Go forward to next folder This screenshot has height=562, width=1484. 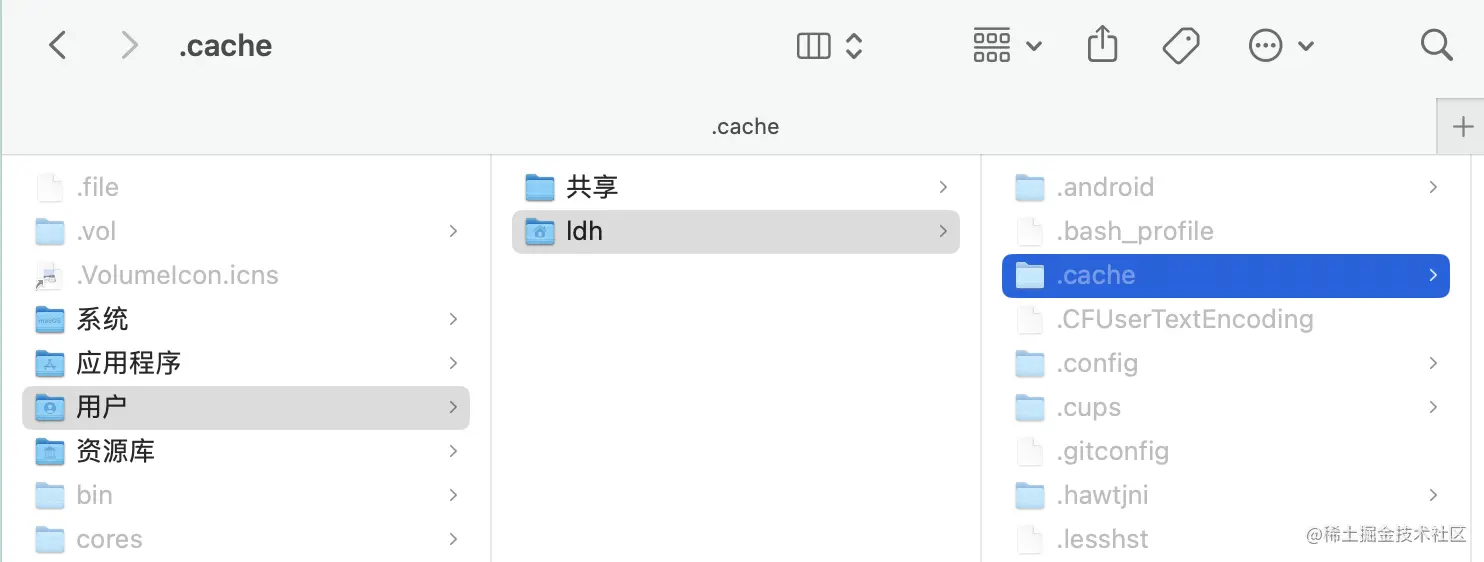[129, 45]
